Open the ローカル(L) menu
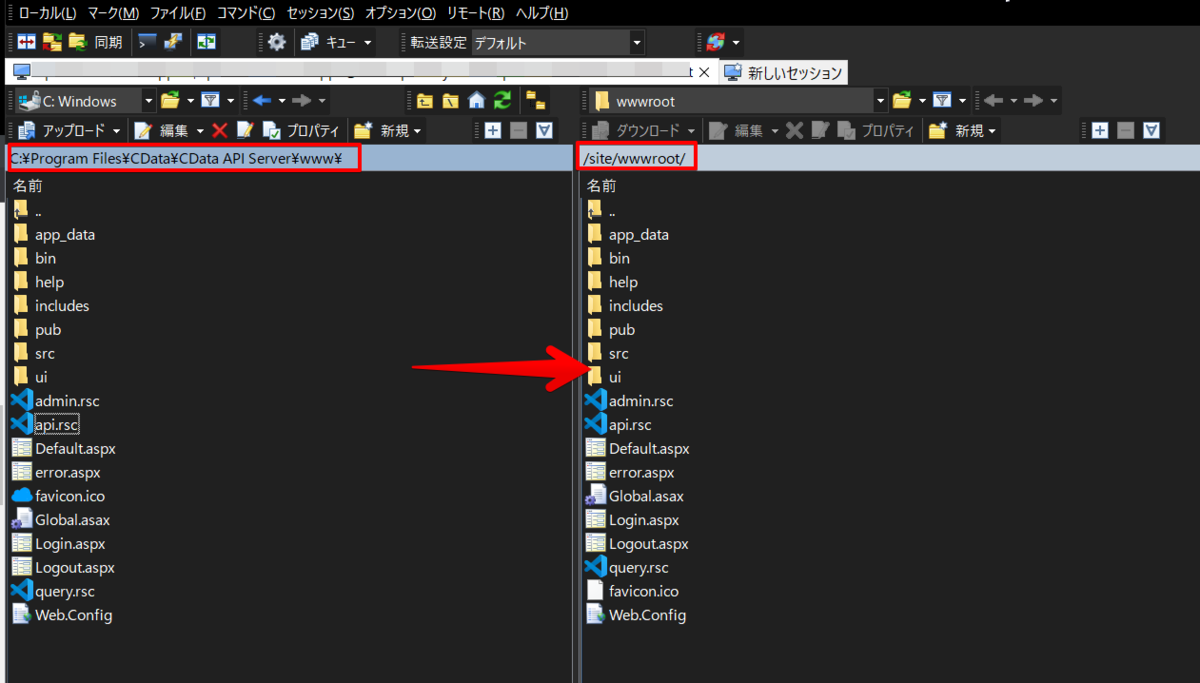The width and height of the screenshot is (1200, 683). pos(48,13)
